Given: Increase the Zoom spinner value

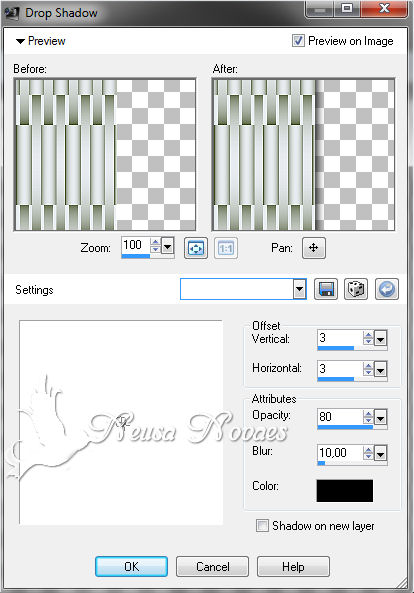Looking at the screenshot, I should (155, 242).
